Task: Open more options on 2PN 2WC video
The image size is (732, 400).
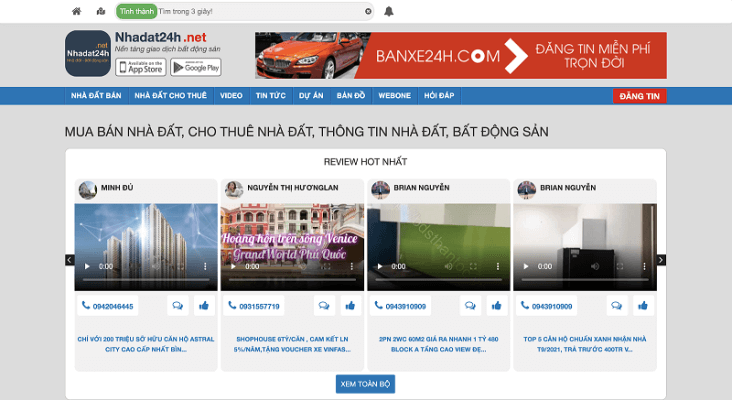Action: [x=498, y=267]
